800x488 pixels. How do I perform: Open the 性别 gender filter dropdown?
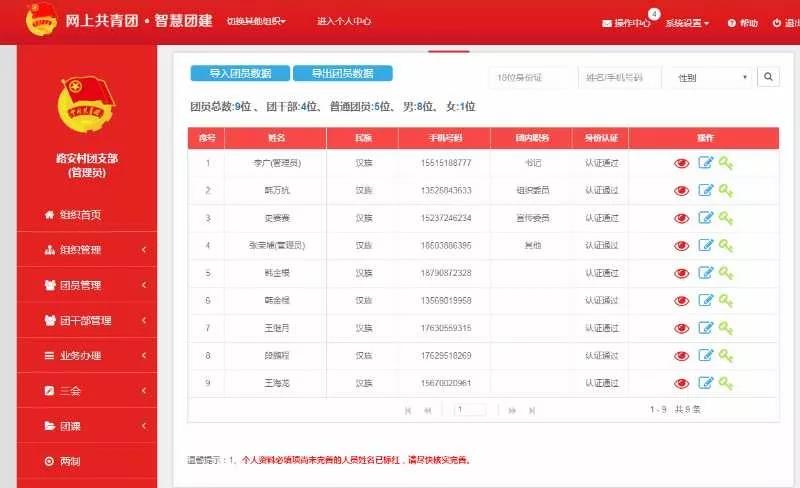pos(712,78)
